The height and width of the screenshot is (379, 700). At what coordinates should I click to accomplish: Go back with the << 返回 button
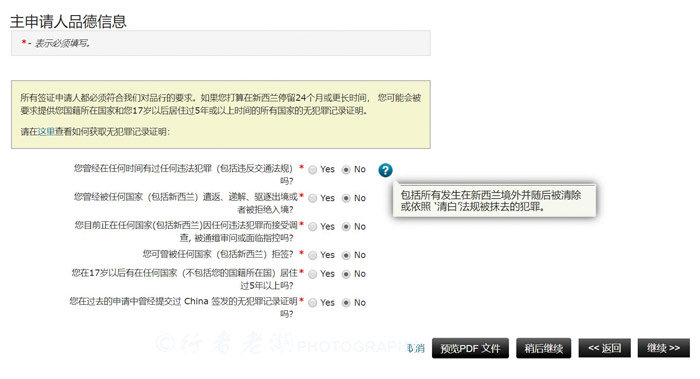pos(604,348)
